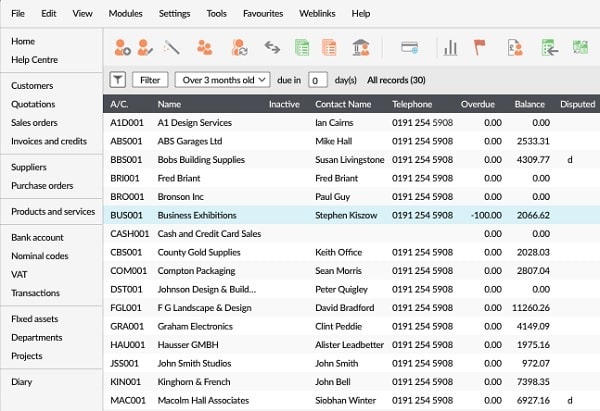600x411 pixels.
Task: Click the edit customer icon with checkmark
Action: pyautogui.click(x=145, y=48)
